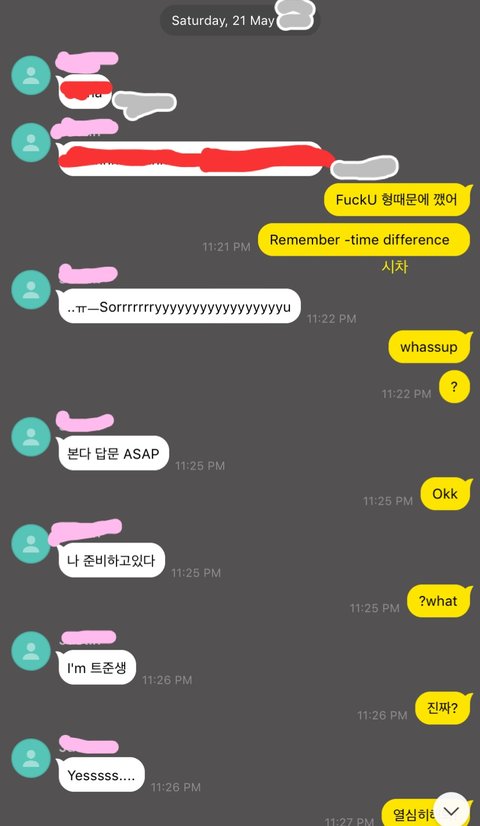Select the Yesssss.... white bubble

coord(101,775)
